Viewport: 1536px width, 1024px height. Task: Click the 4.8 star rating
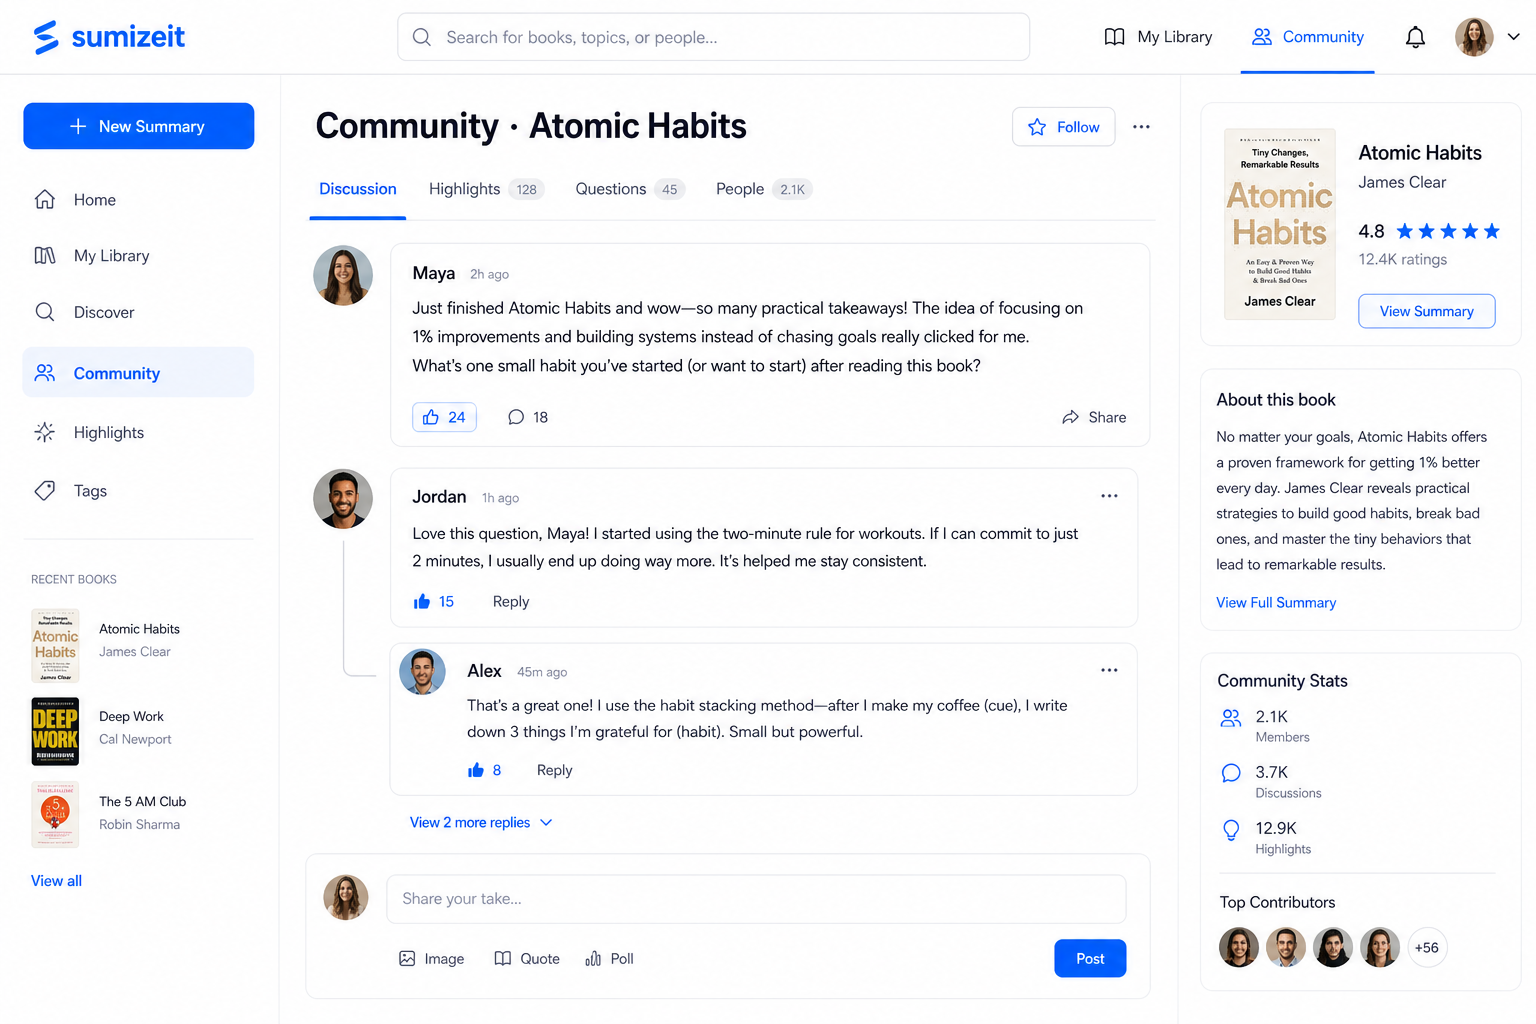(x=1429, y=231)
